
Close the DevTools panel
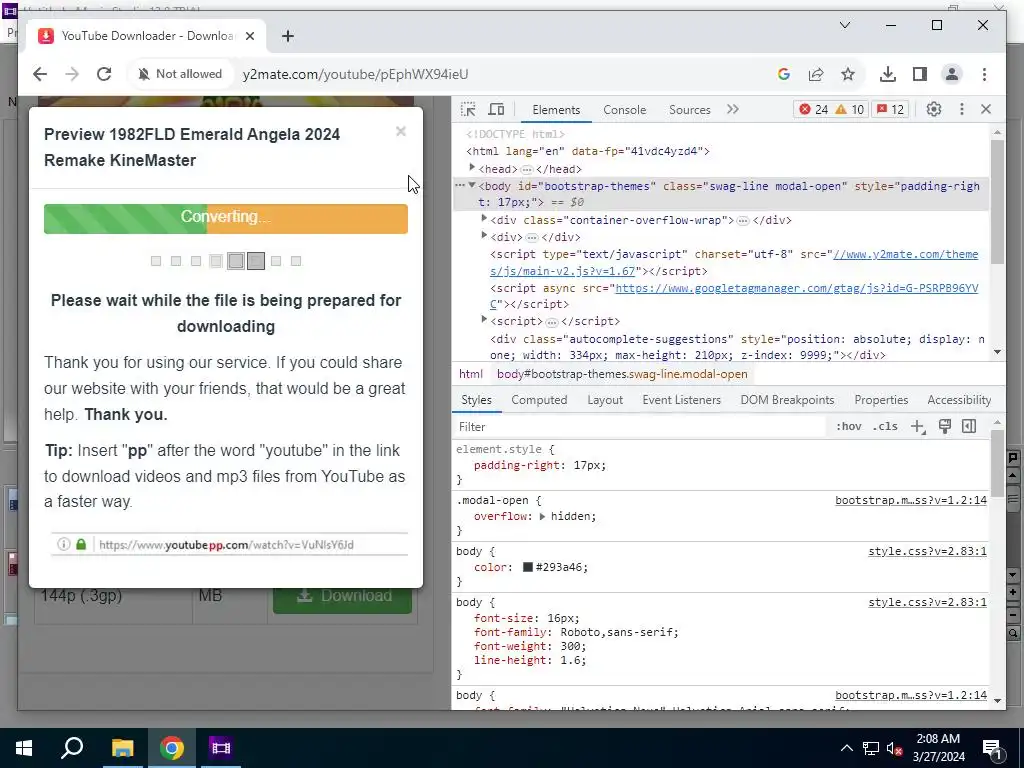(x=986, y=109)
